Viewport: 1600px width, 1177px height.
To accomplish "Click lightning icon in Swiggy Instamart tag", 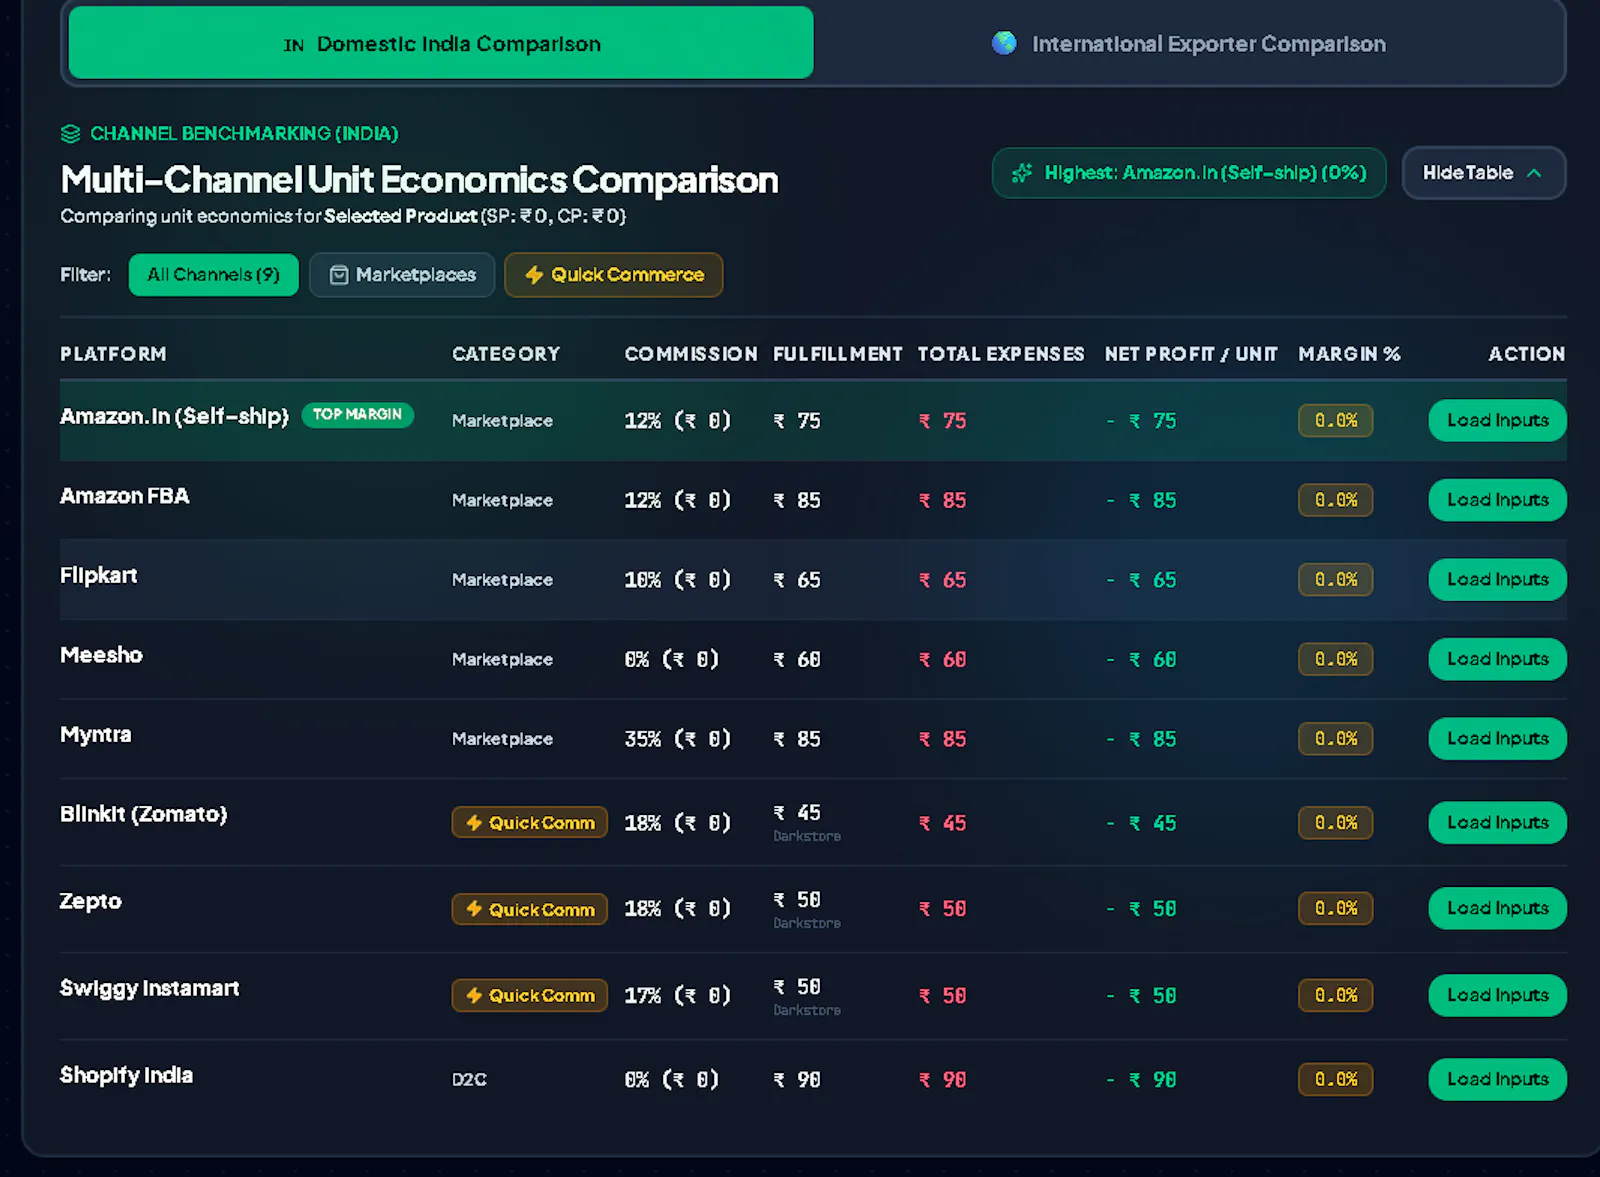I will pos(474,995).
